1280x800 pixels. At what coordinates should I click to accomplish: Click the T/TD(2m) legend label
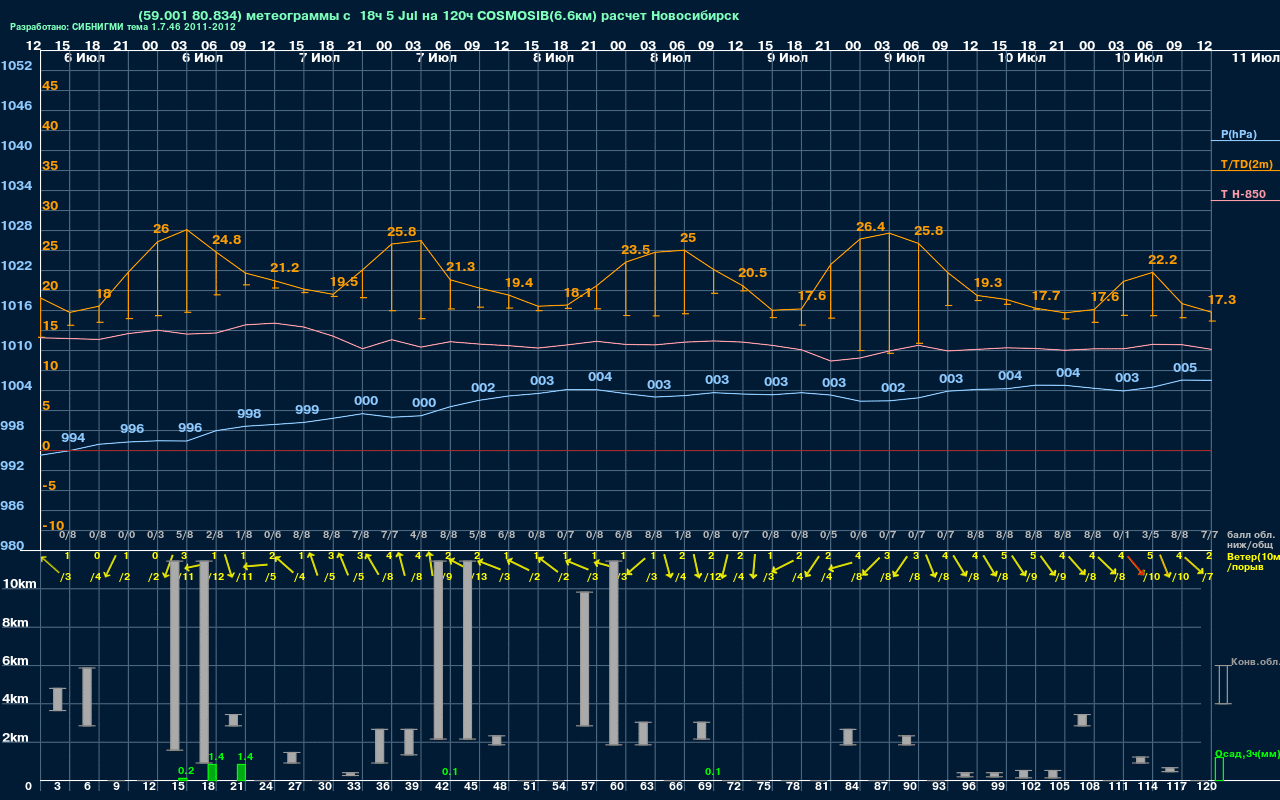pos(1246,164)
